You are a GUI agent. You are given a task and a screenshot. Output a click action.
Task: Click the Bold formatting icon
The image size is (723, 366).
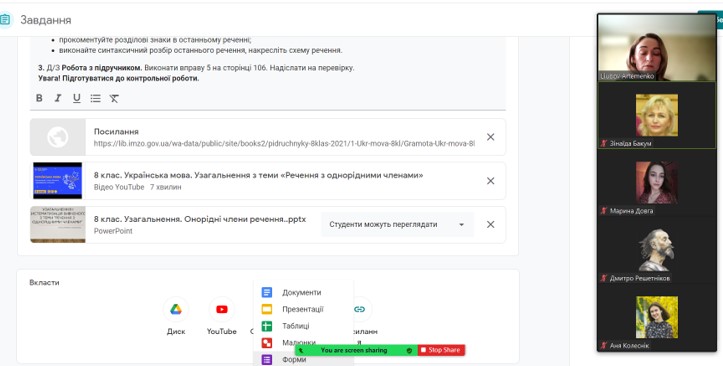39,98
